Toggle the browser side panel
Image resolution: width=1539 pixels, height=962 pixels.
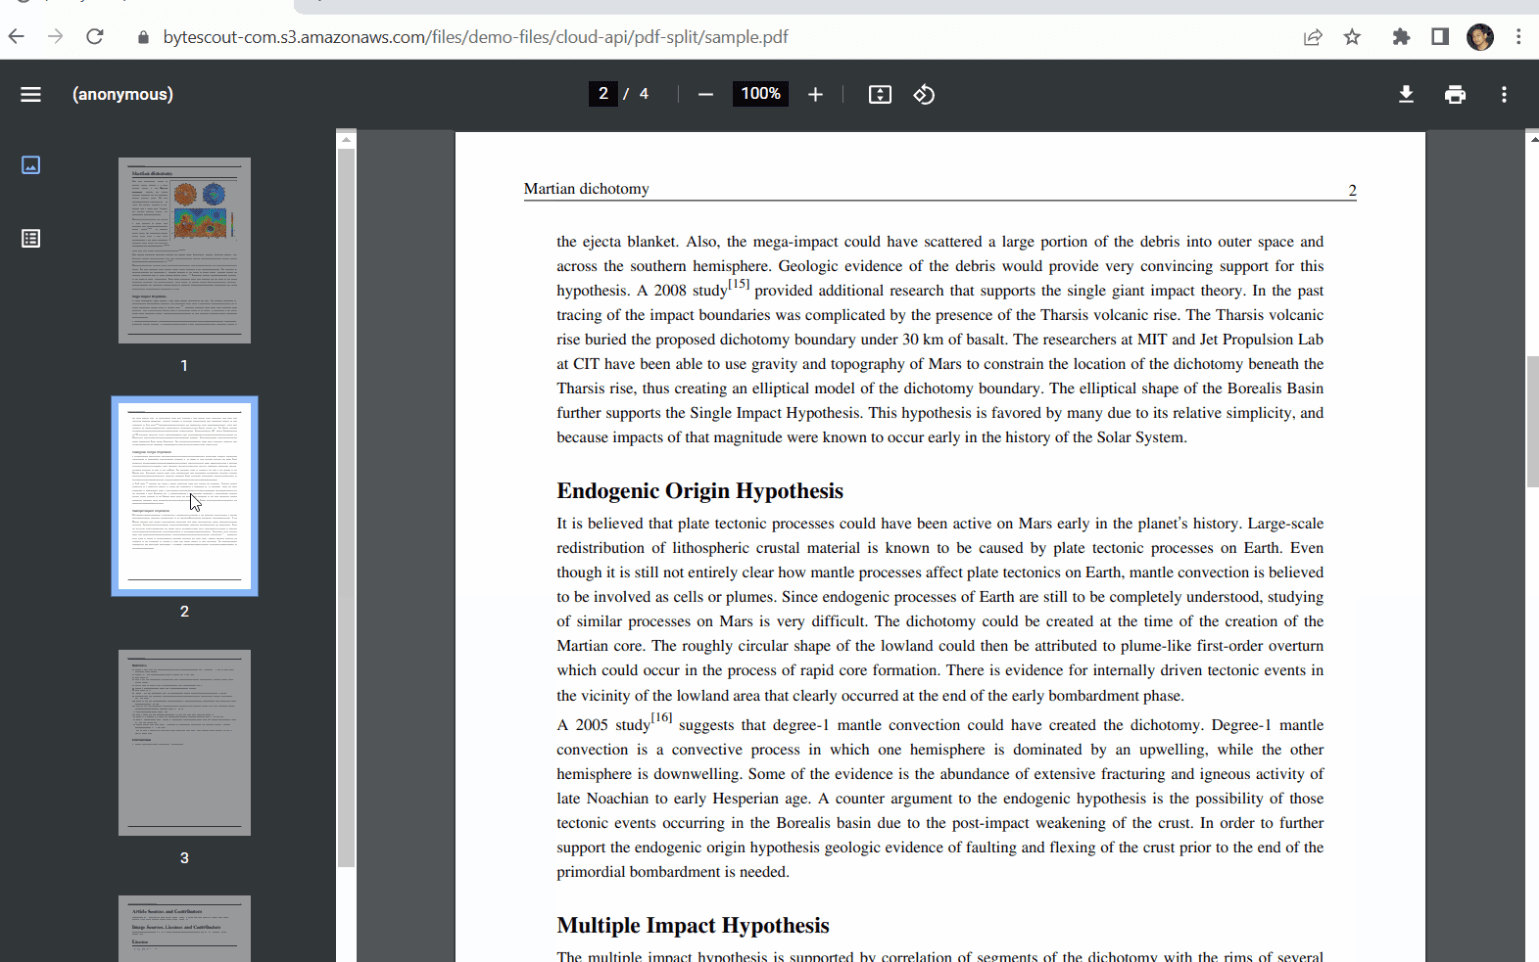click(x=1439, y=37)
